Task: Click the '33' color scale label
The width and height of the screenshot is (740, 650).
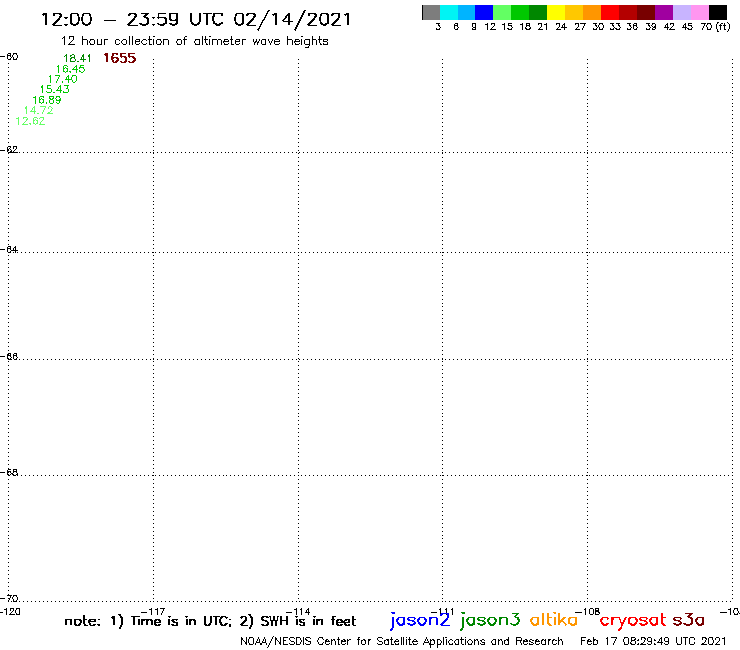Action: pyautogui.click(x=615, y=27)
